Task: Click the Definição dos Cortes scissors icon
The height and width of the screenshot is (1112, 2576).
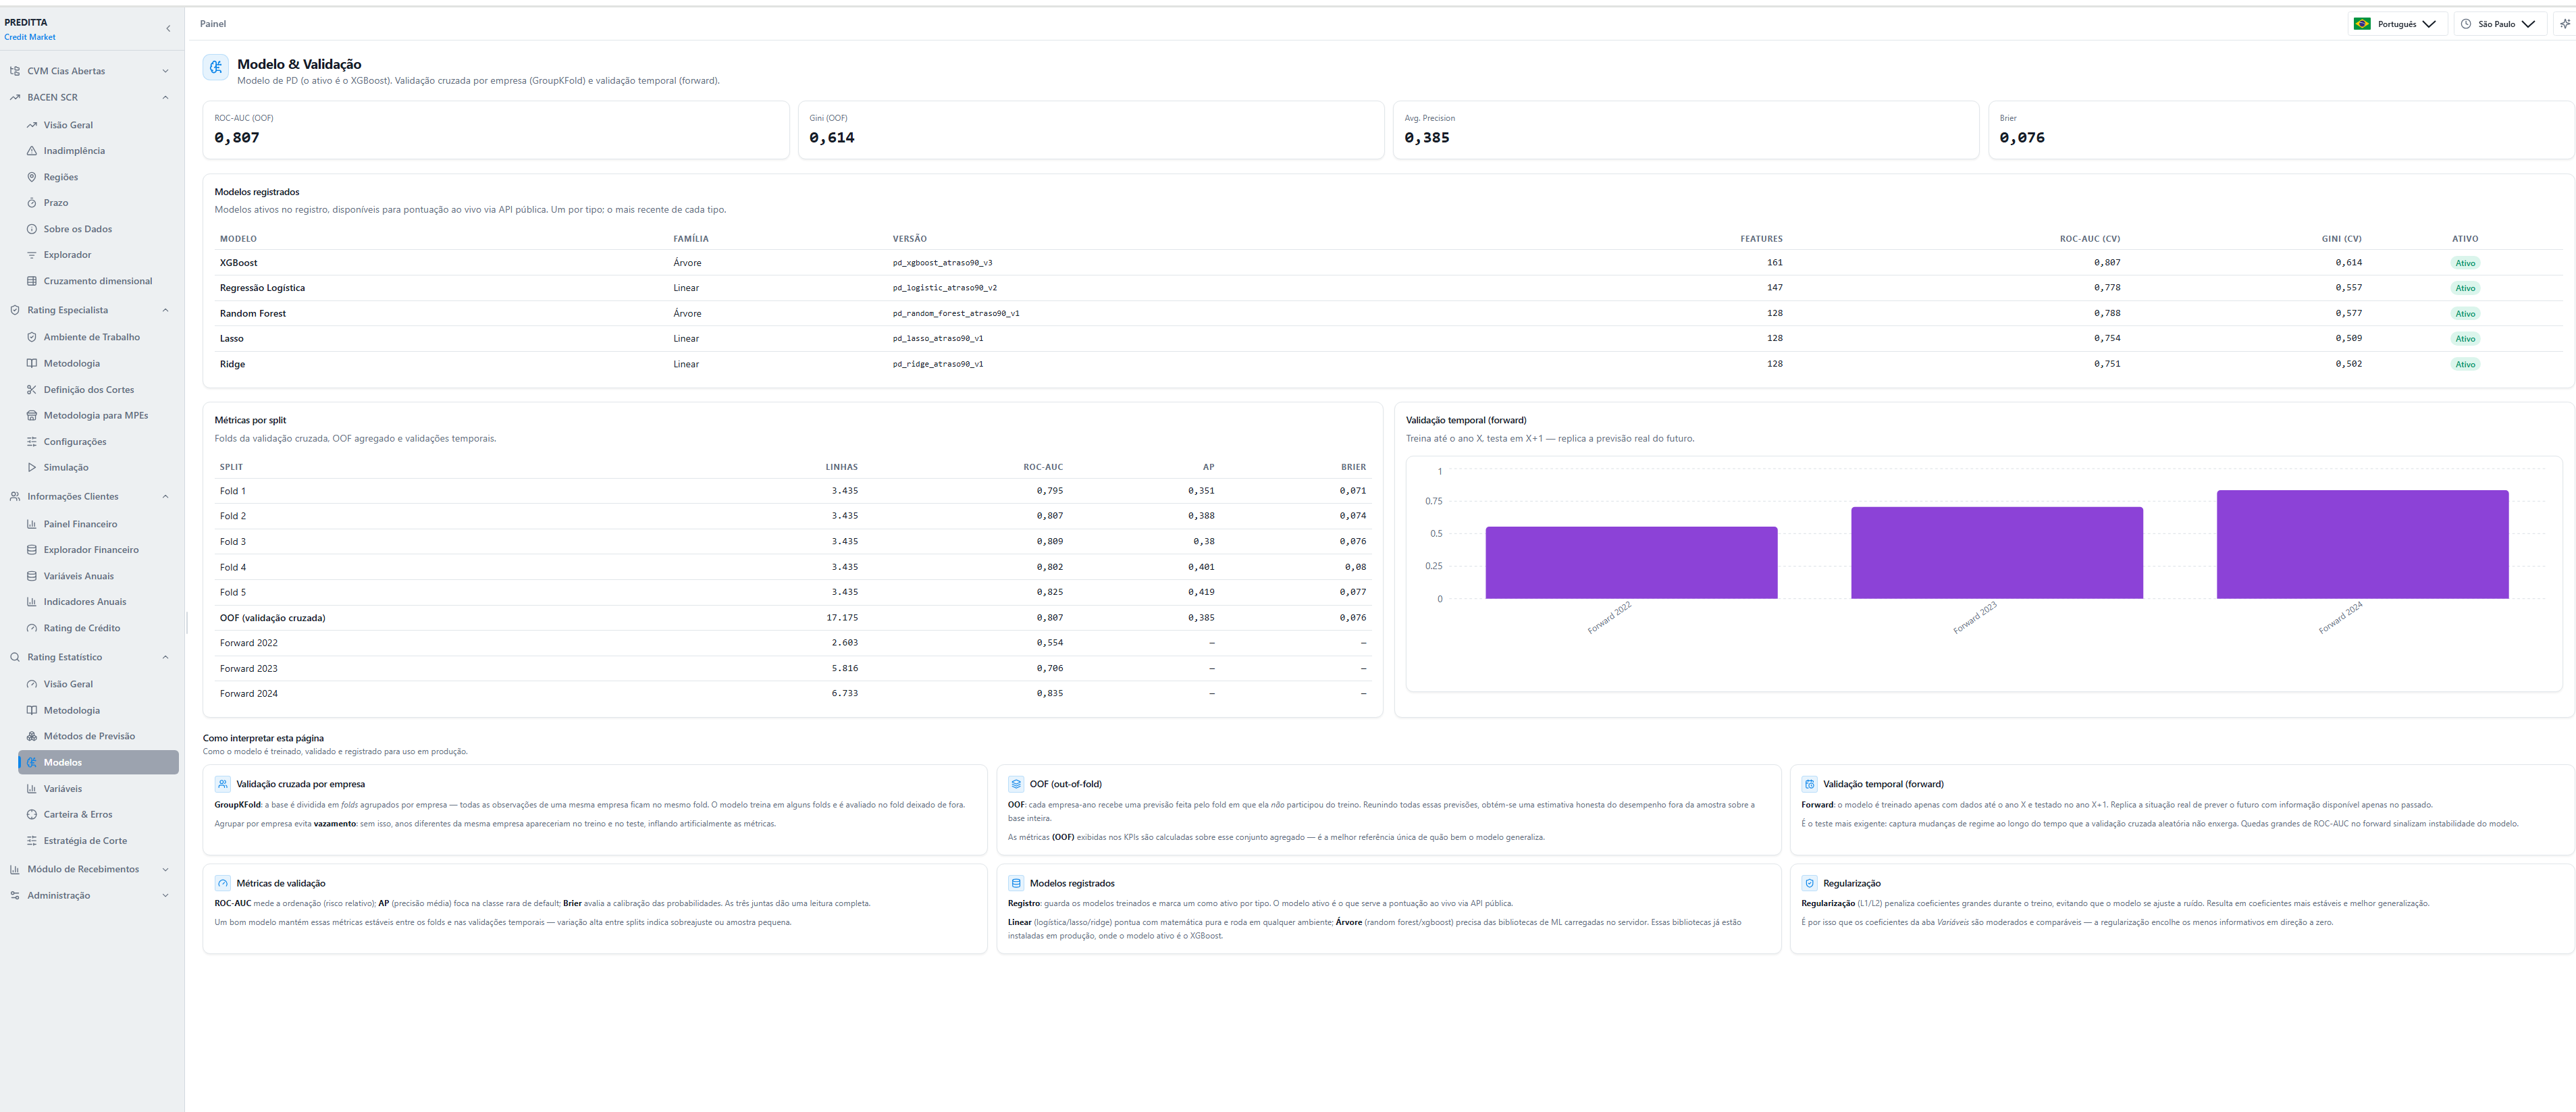Action: click(x=32, y=390)
